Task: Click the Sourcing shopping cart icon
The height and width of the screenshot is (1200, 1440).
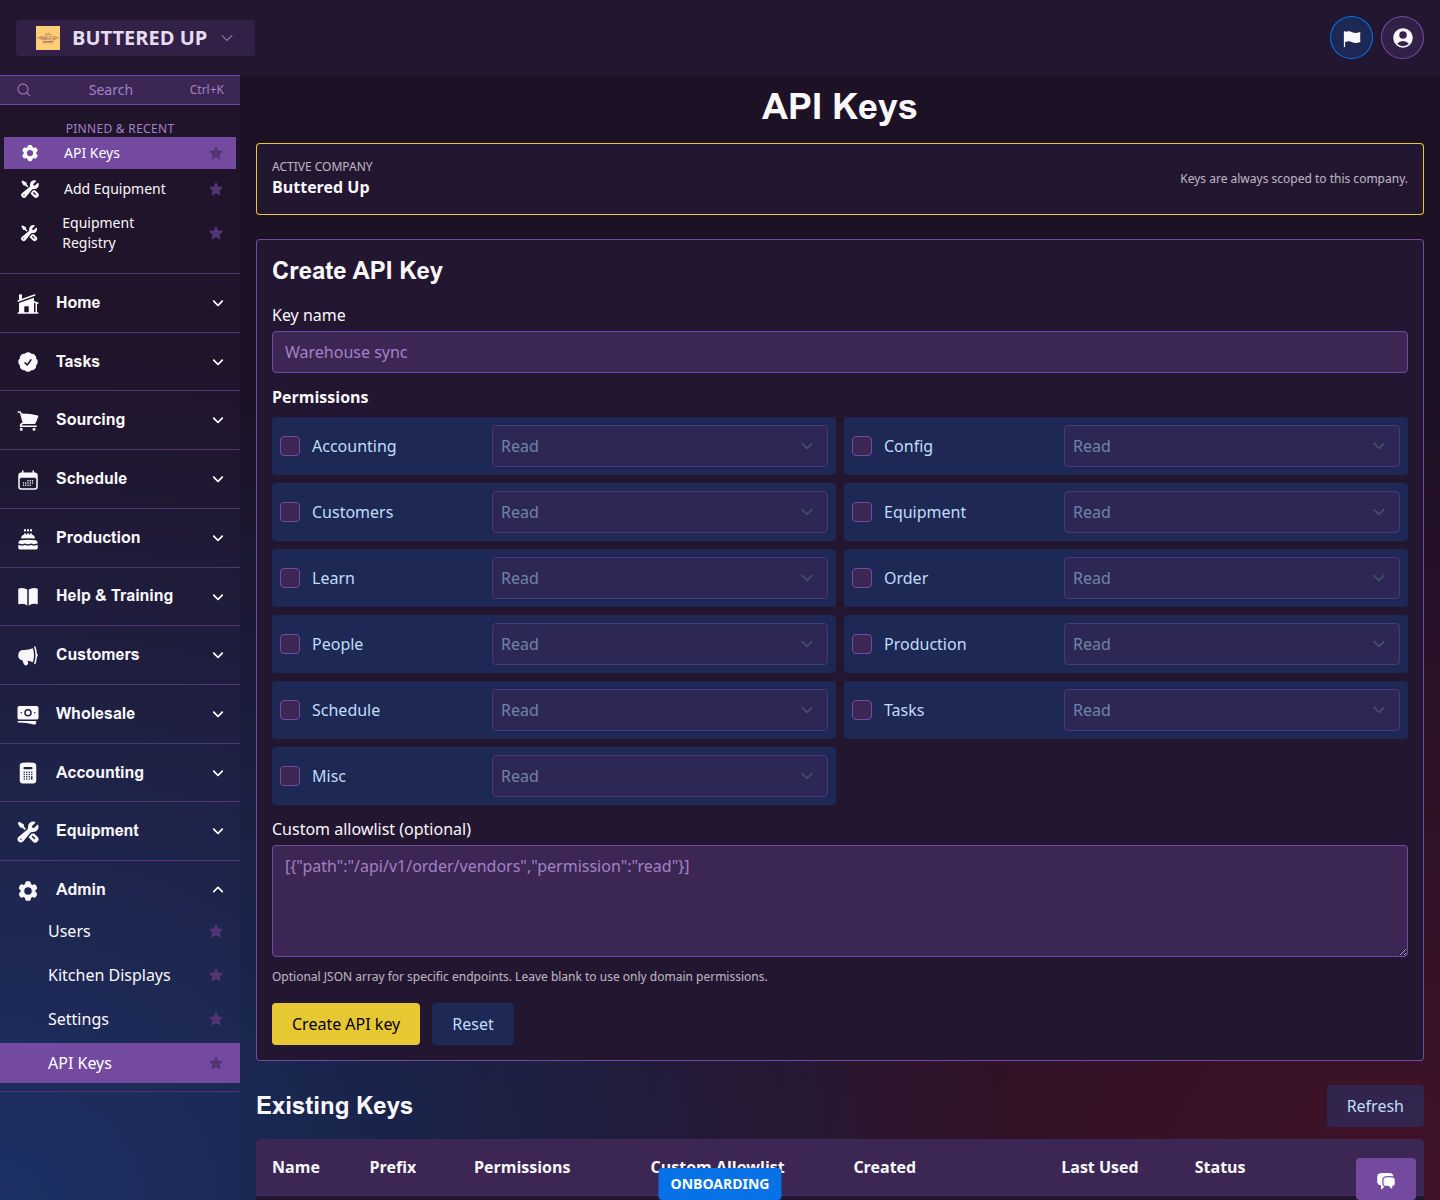Action: point(28,419)
